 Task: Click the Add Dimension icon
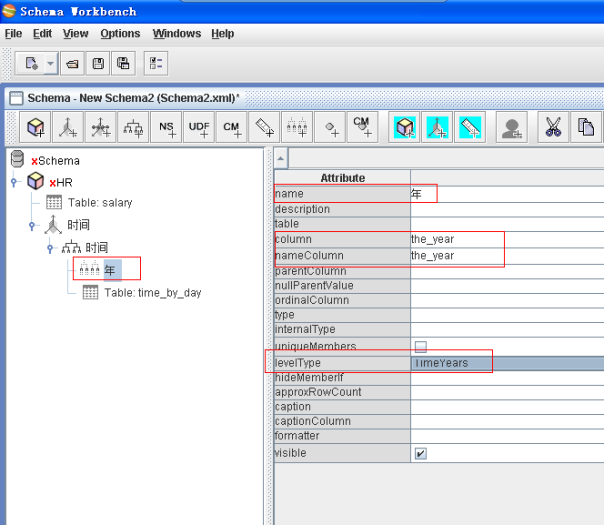click(x=68, y=127)
